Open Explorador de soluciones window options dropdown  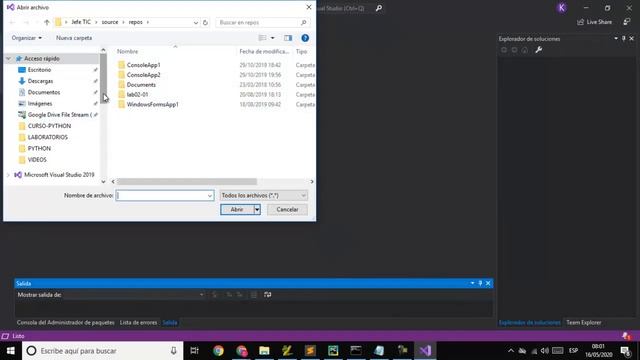pos(616,38)
